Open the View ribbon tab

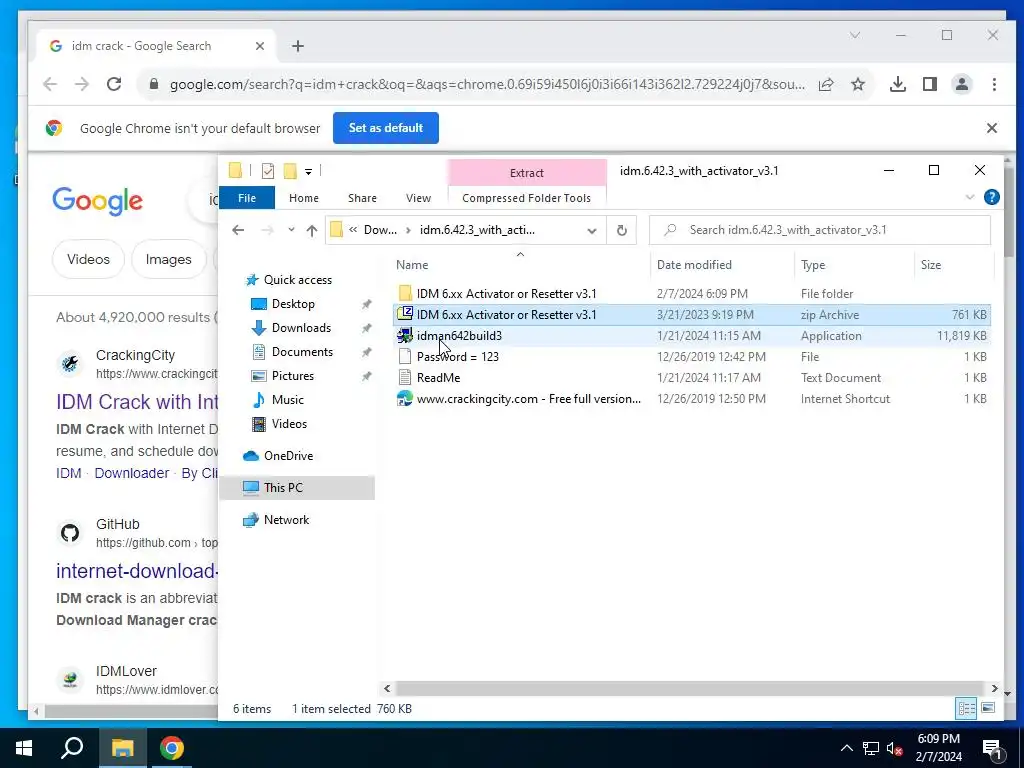click(x=418, y=198)
